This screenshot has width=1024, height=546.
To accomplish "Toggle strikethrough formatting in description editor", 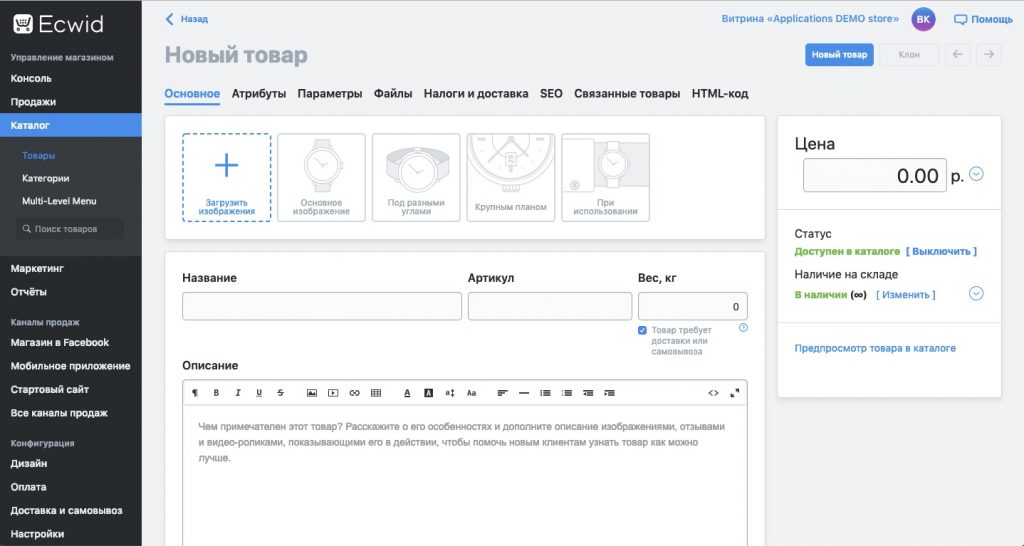I will coord(281,393).
